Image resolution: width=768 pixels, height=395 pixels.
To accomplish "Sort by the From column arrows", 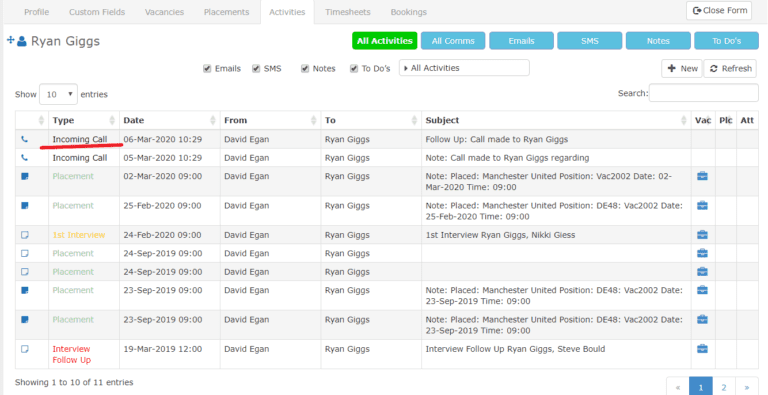I will [314, 120].
